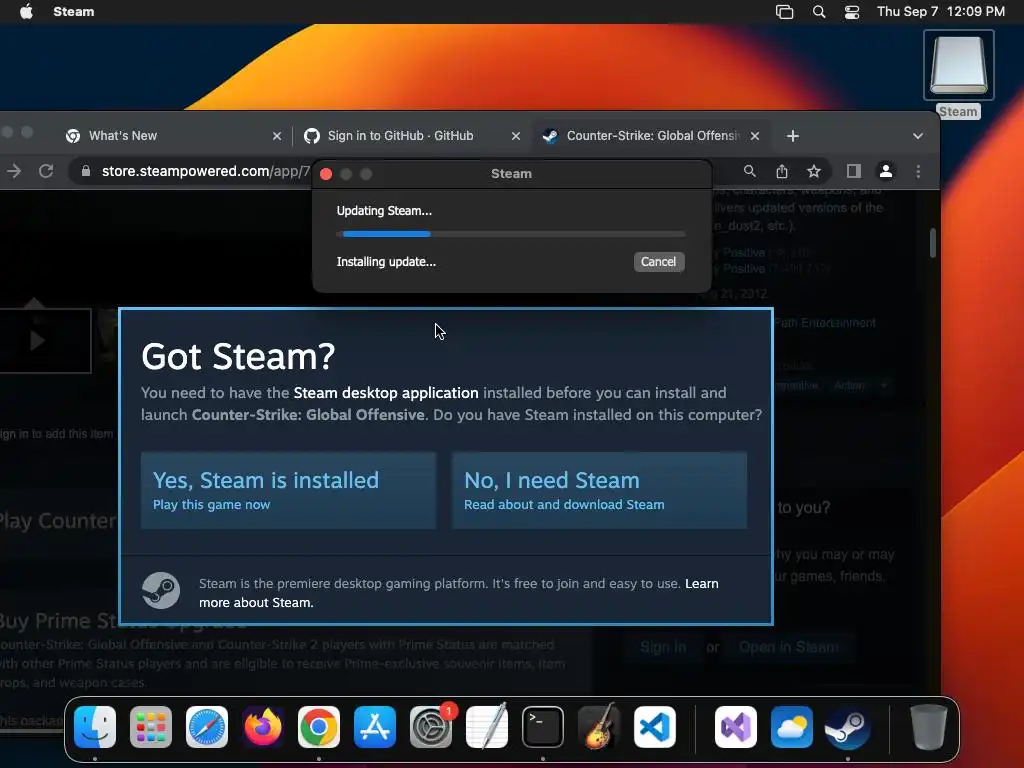The height and width of the screenshot is (768, 1024).
Task: Open the Steam disk image on desktop
Action: (x=958, y=65)
